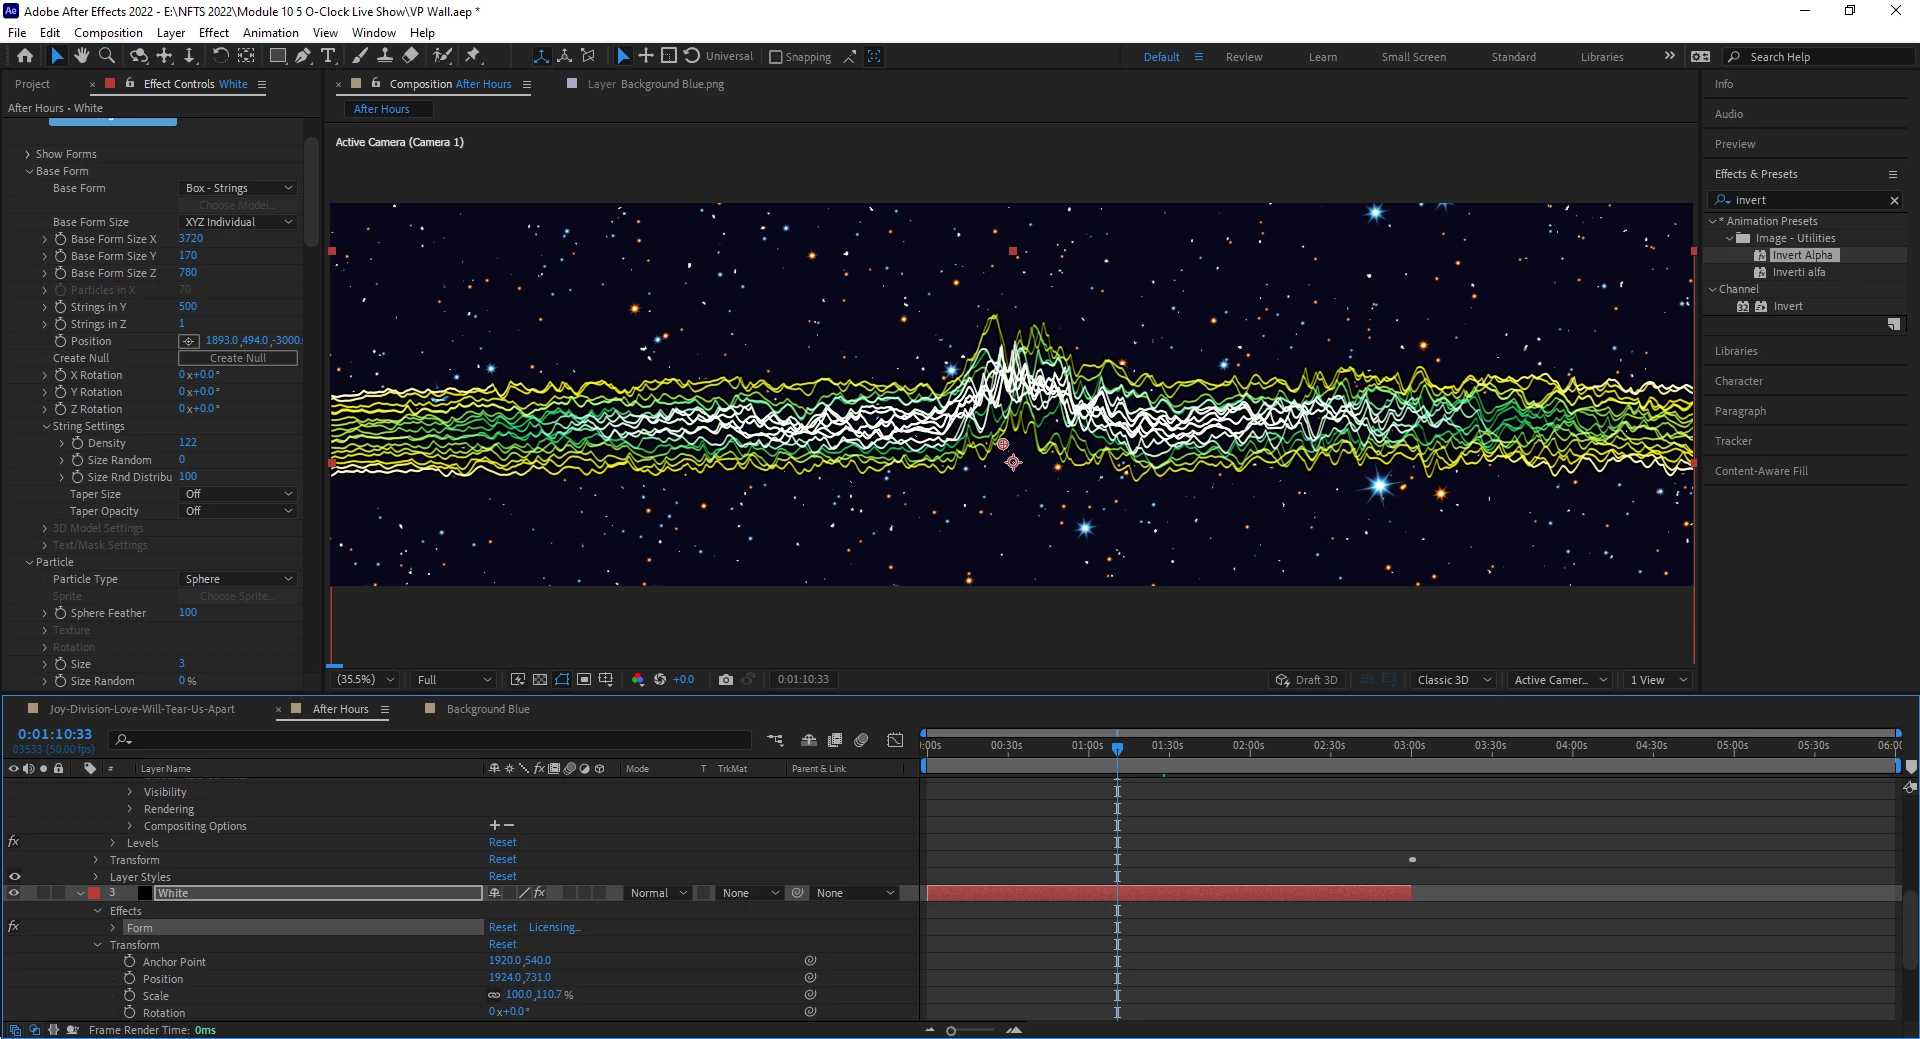Open Show Channel color management icon
Screen dimensions: 1920x1039
click(638, 680)
